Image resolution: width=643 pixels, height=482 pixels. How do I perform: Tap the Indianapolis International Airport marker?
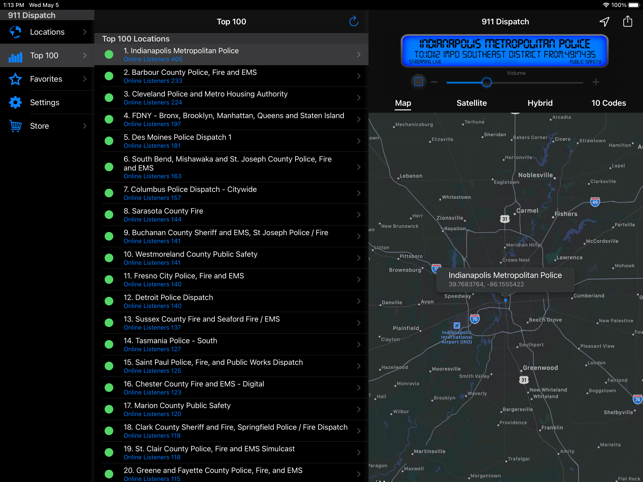click(456, 326)
